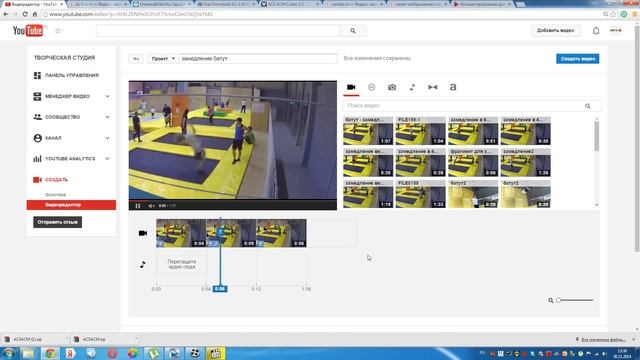Open the video clips tab (camcorder icon)
The height and width of the screenshot is (360, 640).
[351, 87]
